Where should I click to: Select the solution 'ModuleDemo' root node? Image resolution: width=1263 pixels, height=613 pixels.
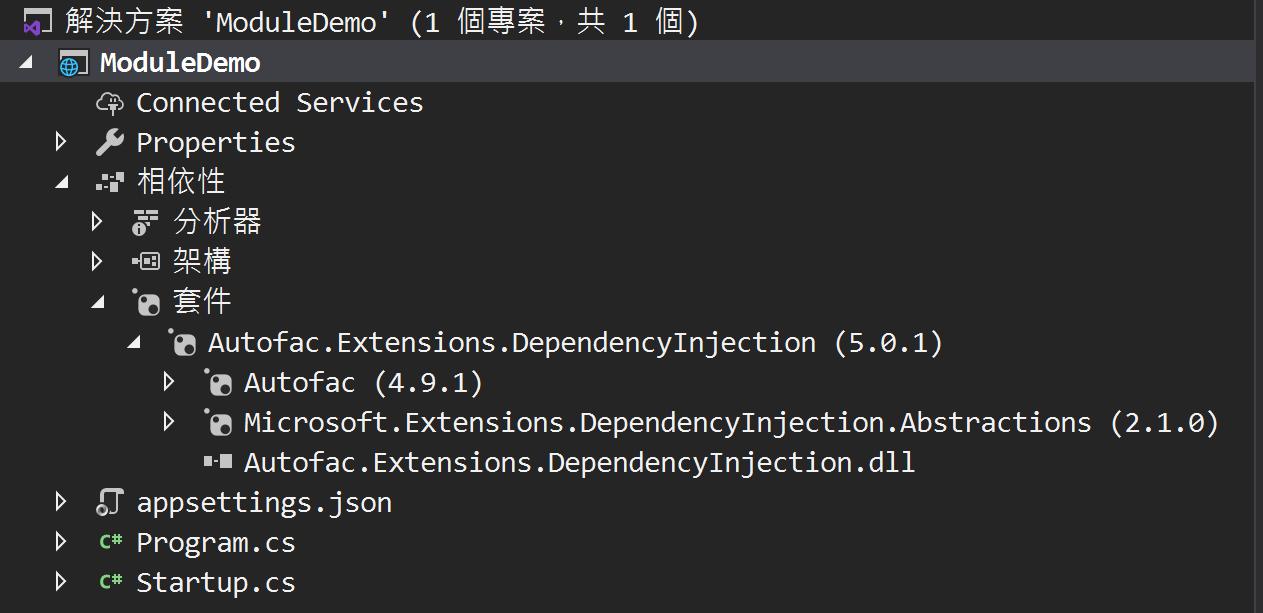coord(380,21)
